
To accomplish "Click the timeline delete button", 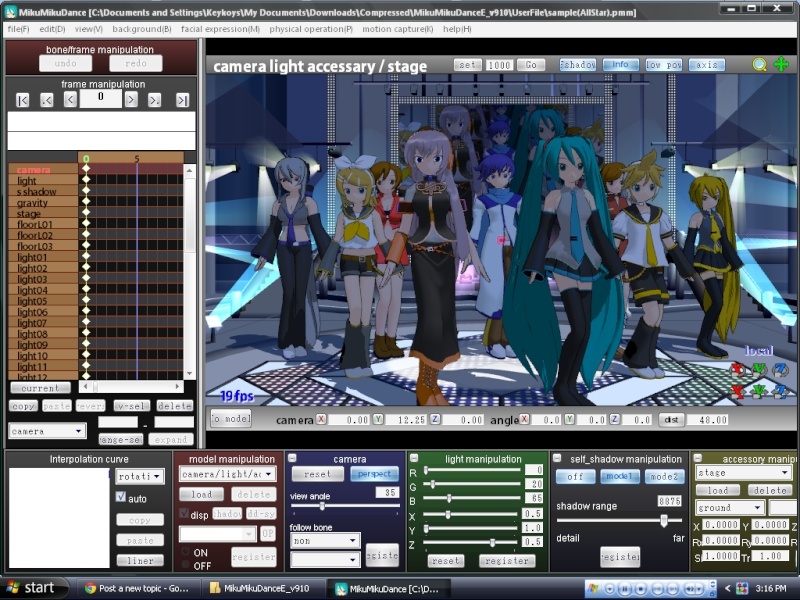I will [174, 406].
